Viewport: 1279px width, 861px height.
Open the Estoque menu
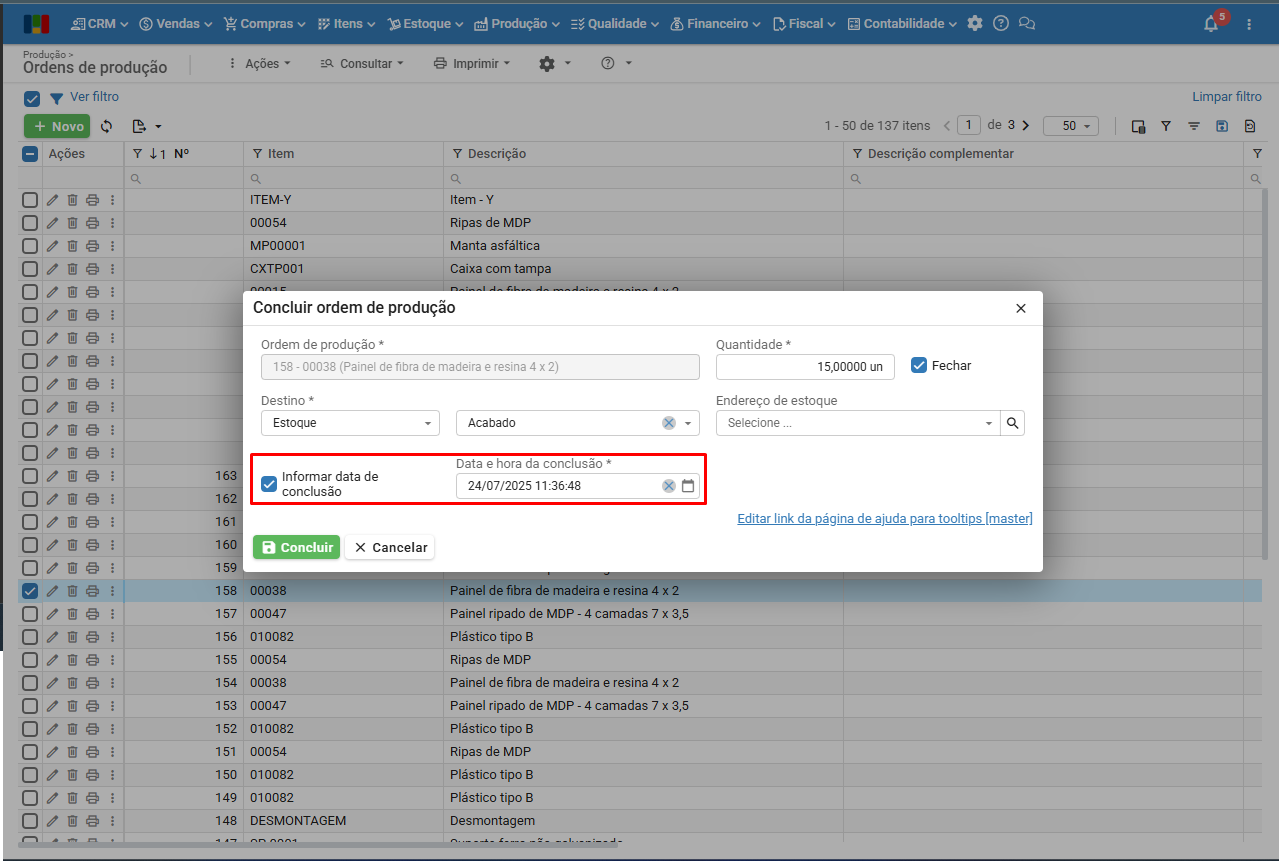425,23
